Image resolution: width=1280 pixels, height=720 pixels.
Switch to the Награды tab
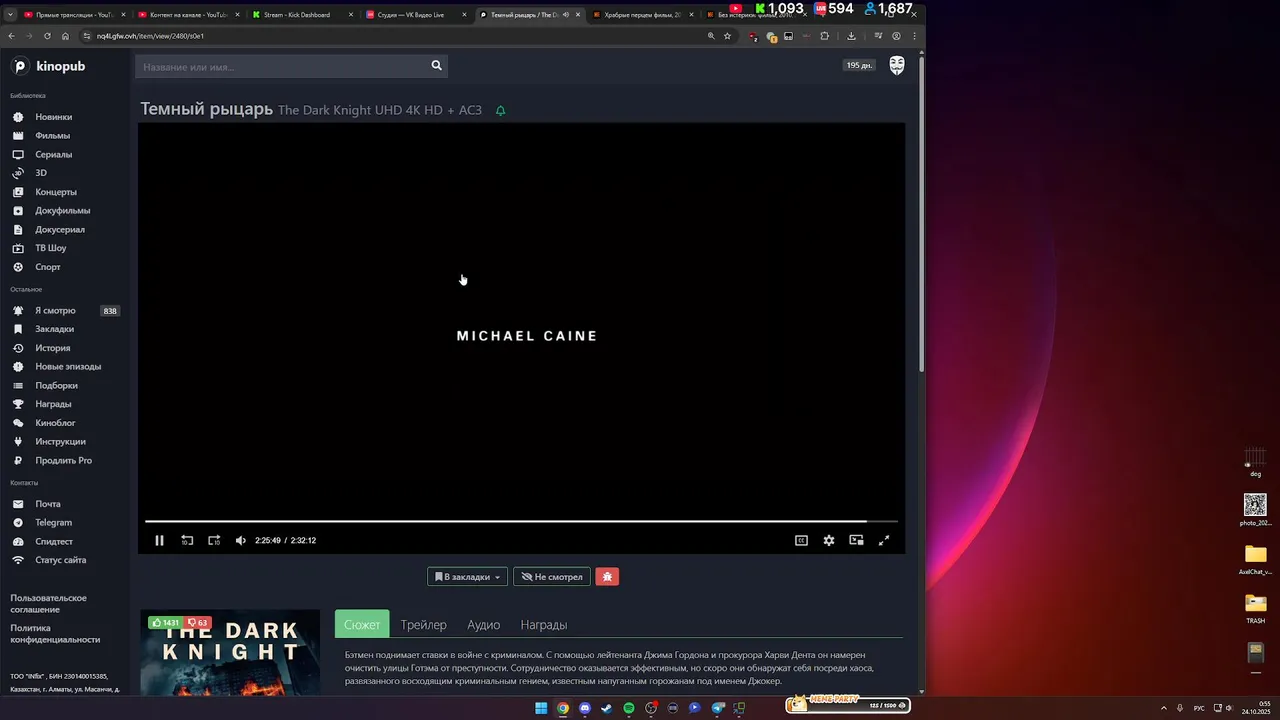tap(544, 625)
